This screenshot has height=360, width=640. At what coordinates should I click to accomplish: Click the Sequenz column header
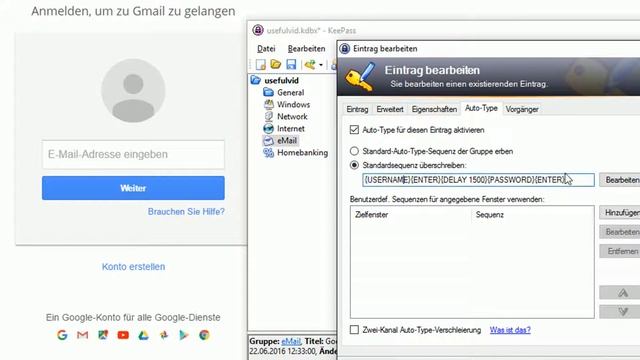[532, 215]
